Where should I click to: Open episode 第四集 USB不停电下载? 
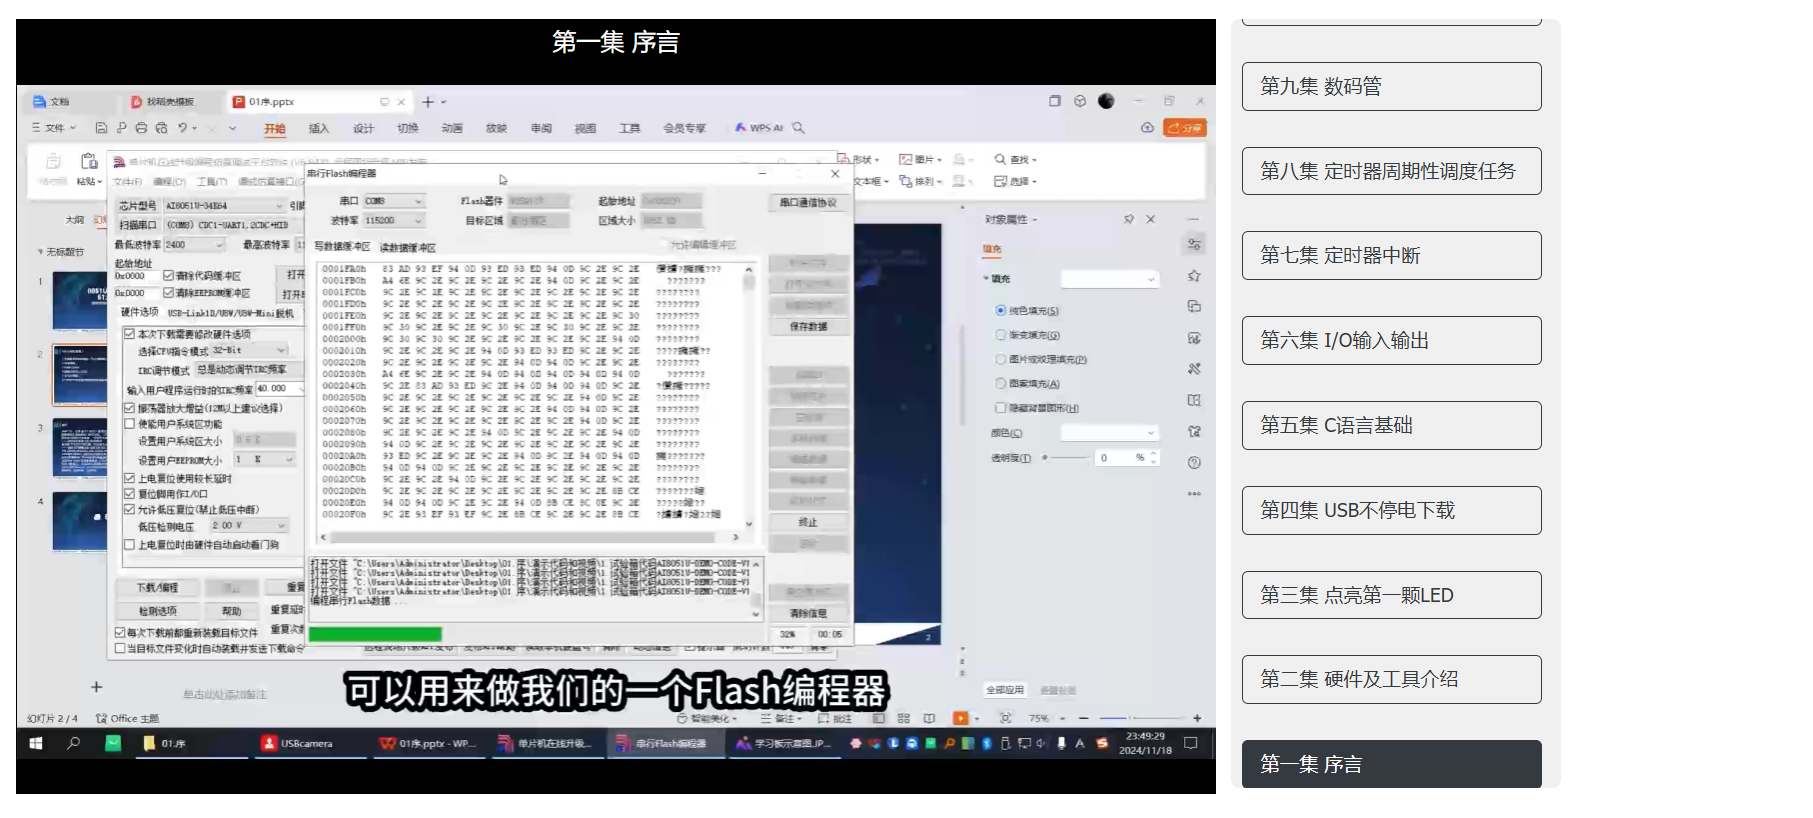coord(1391,510)
